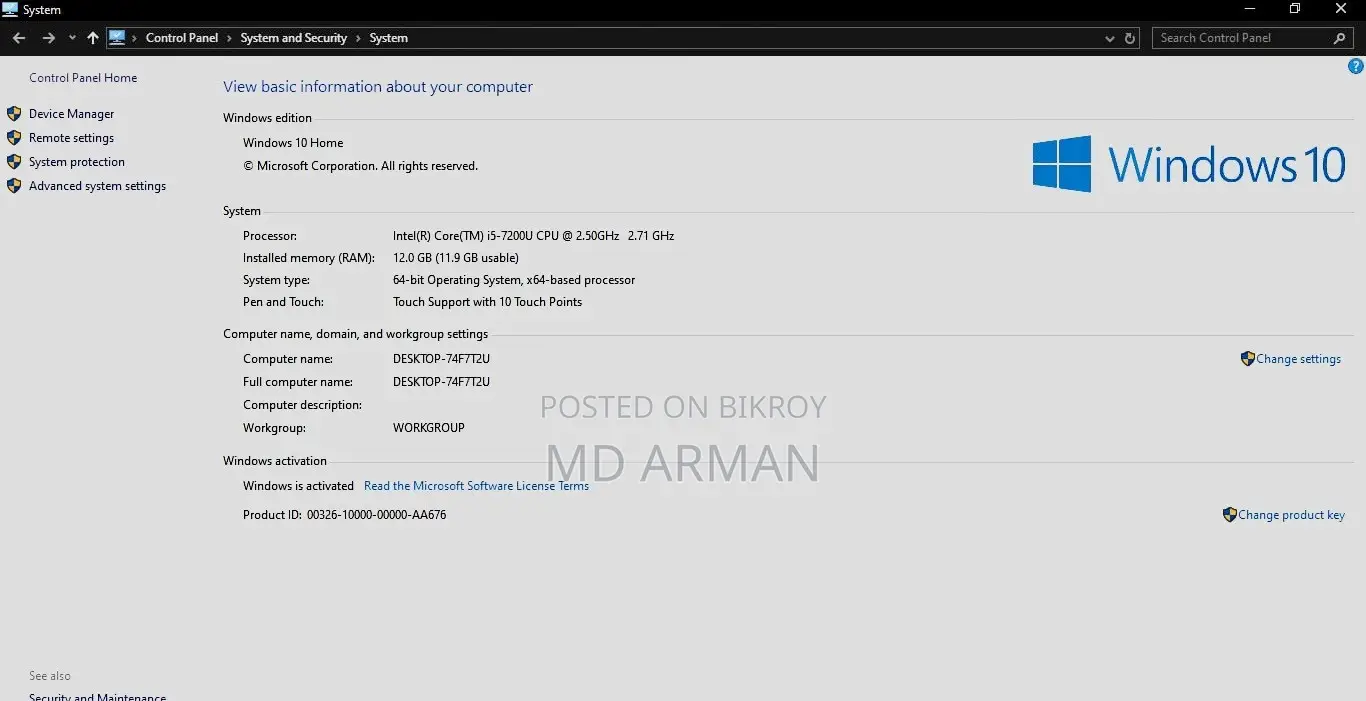Open Control Panel Home
The width and height of the screenshot is (1366, 701).
tap(83, 78)
